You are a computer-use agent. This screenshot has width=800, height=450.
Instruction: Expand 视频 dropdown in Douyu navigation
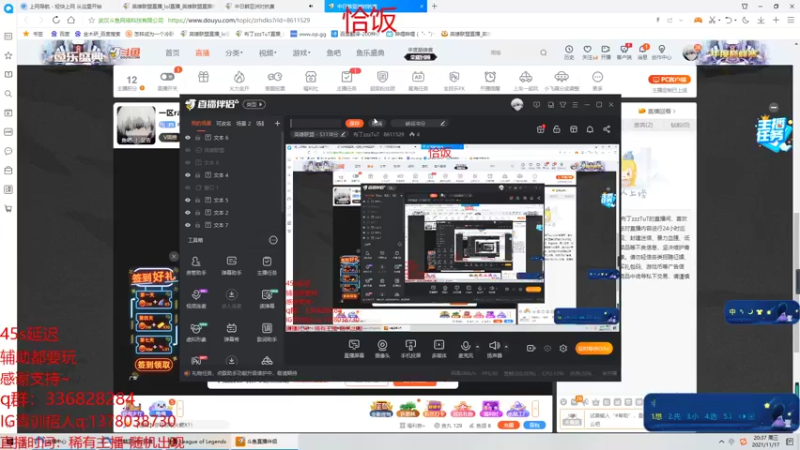click(267, 53)
